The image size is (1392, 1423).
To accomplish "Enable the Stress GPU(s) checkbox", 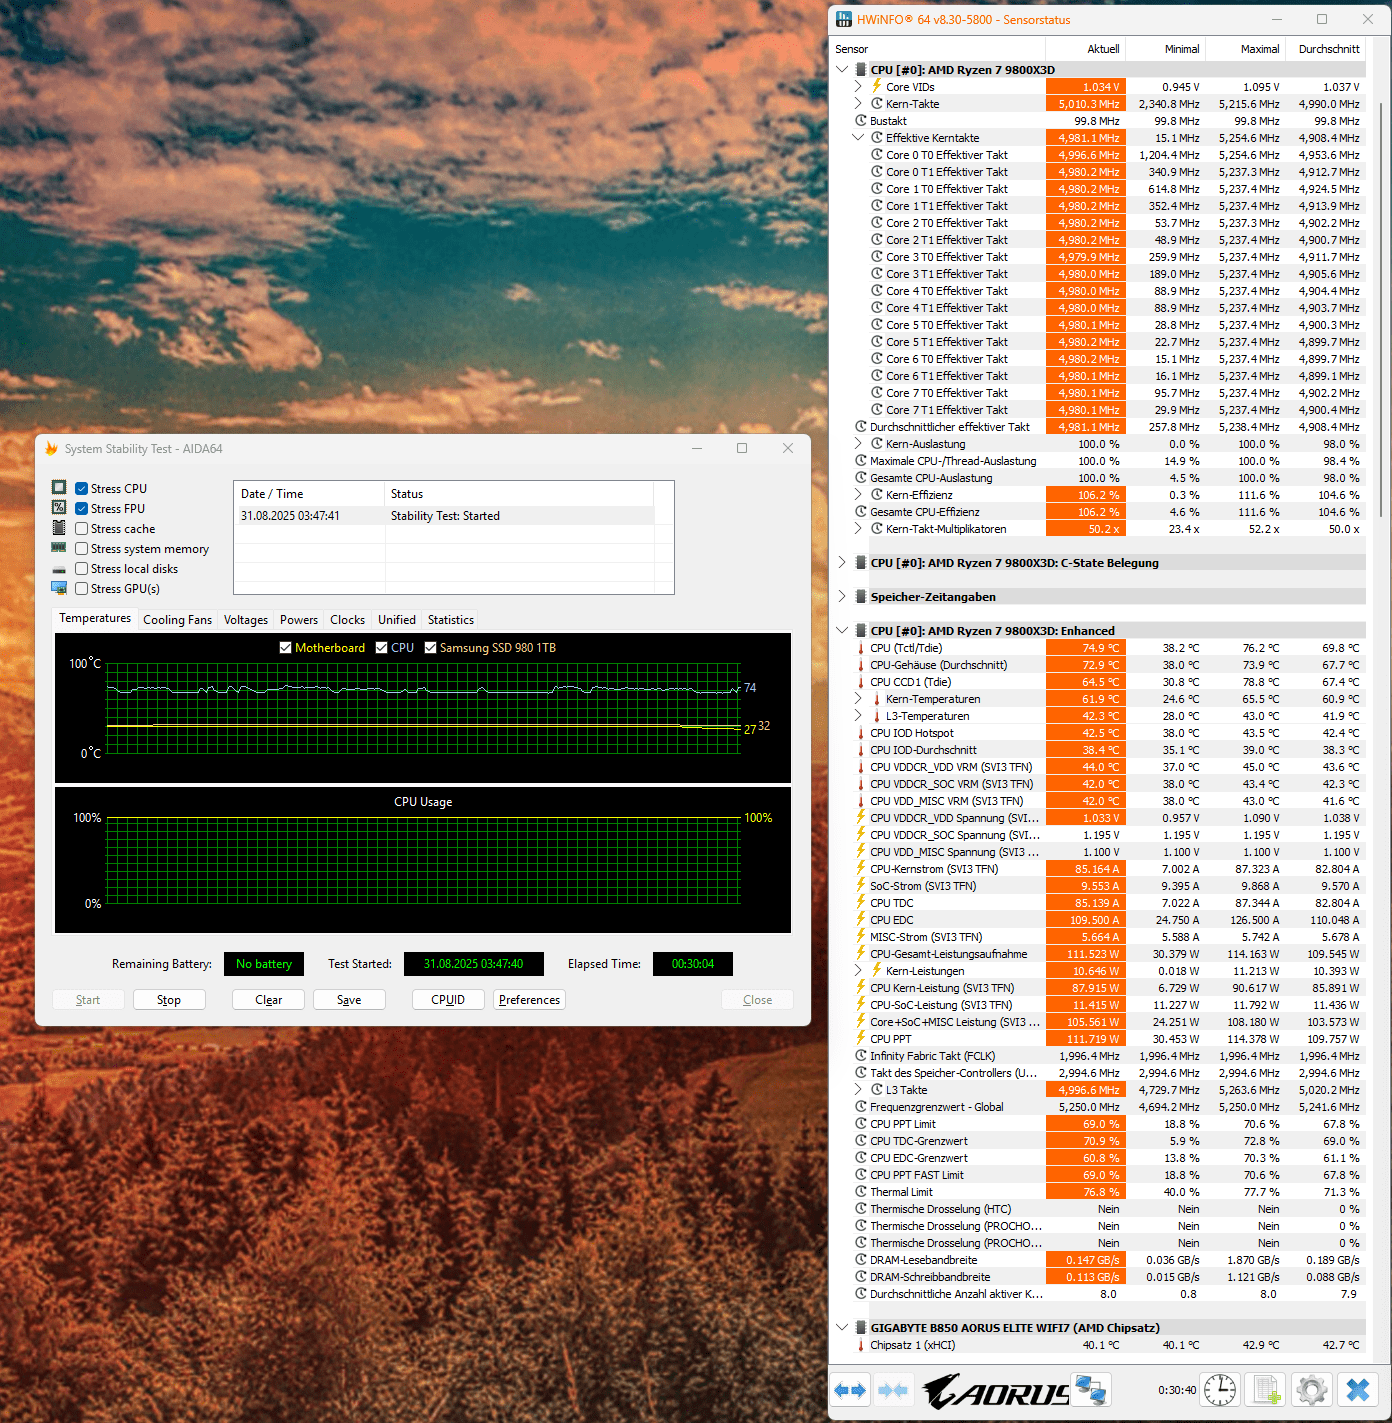I will click(82, 589).
